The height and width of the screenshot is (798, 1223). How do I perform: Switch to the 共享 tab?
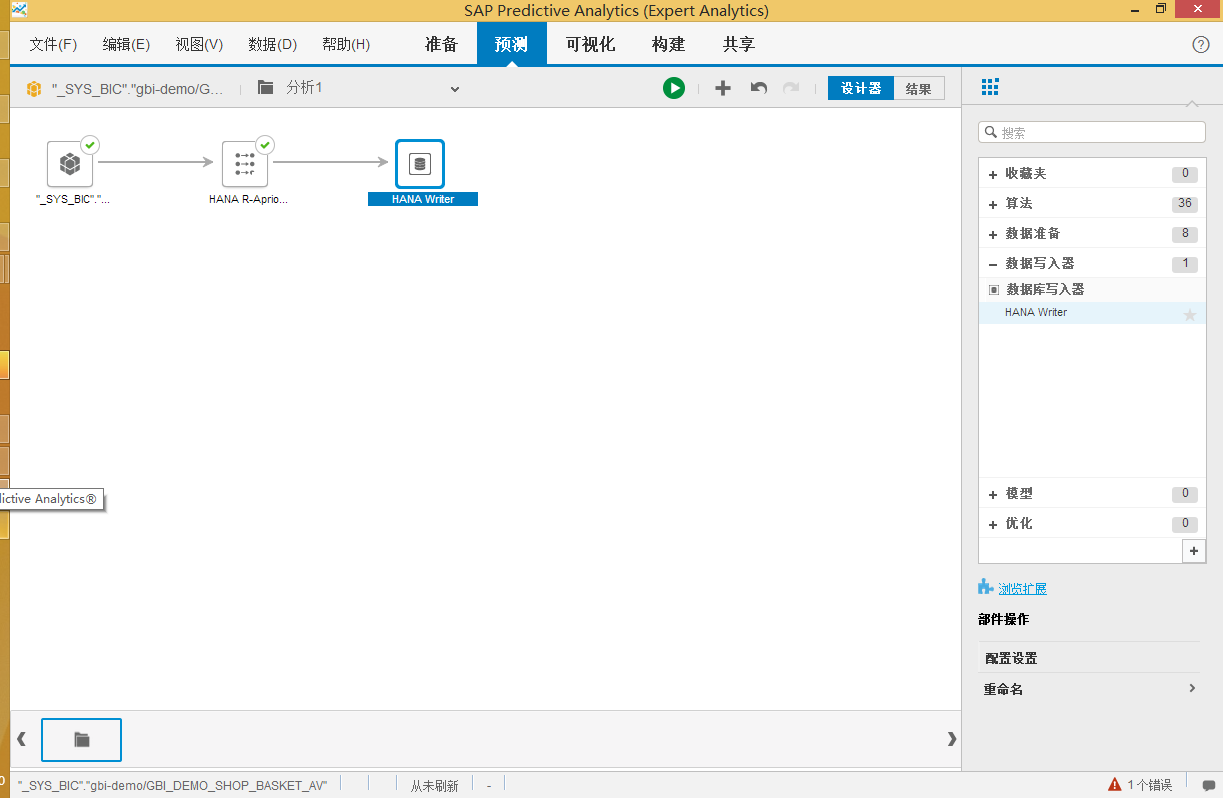click(739, 45)
